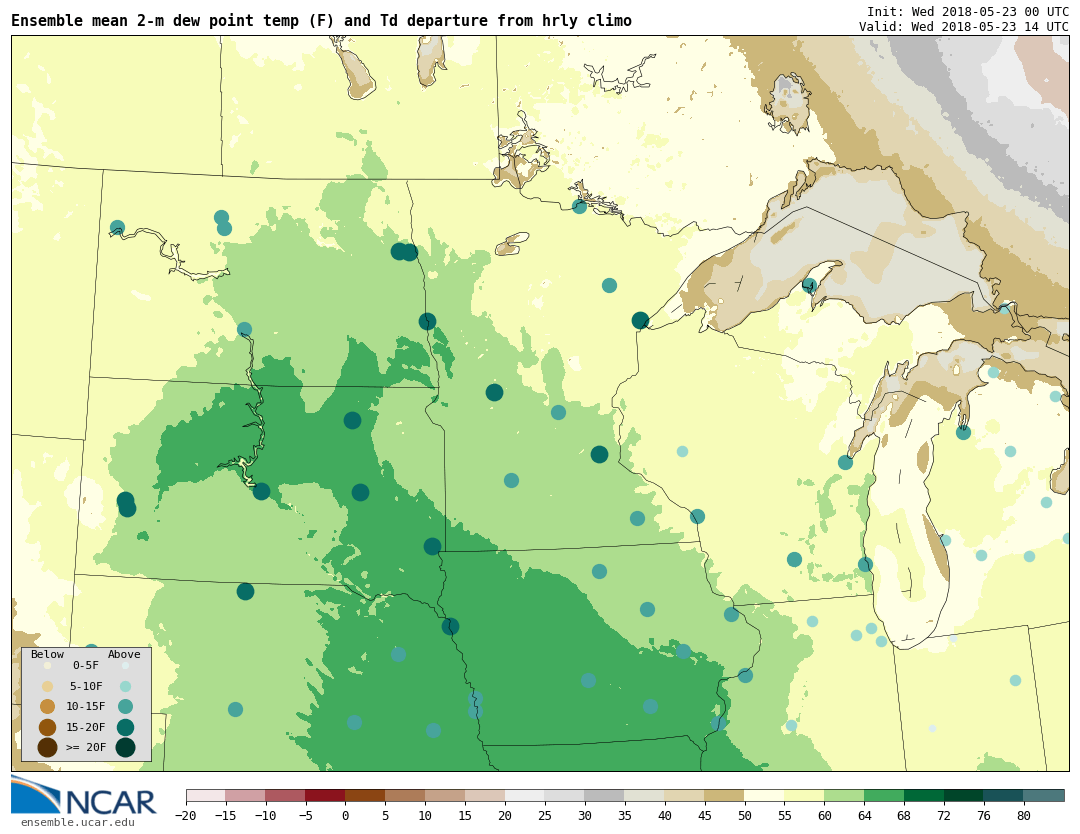Click the colorbar tick label 0
The height and width of the screenshot is (834, 1080).
pos(345,816)
